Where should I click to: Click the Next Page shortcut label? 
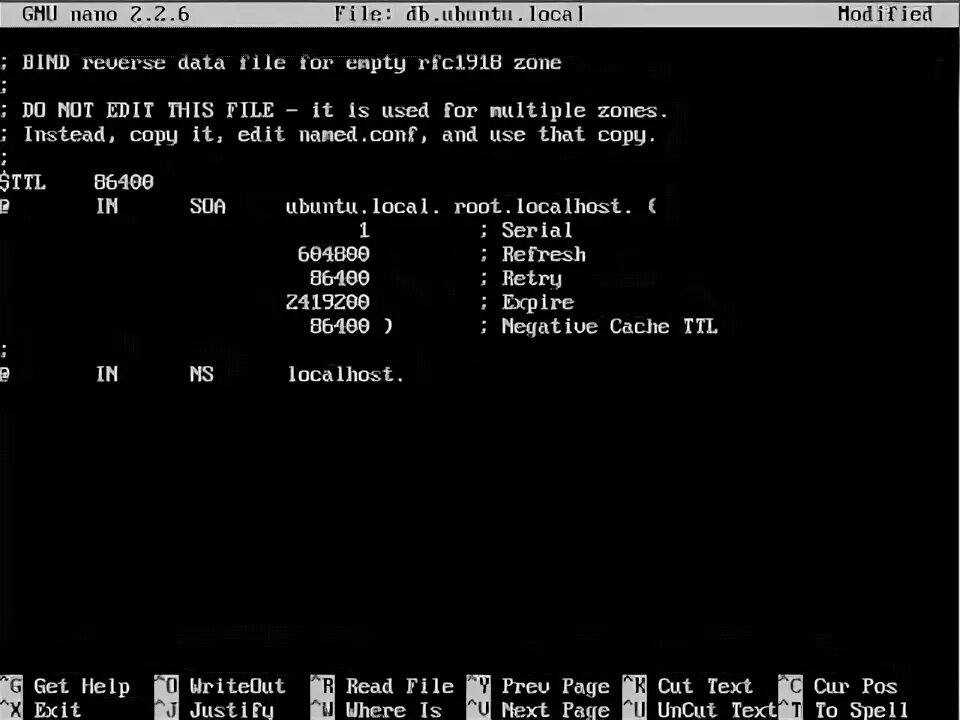555,710
